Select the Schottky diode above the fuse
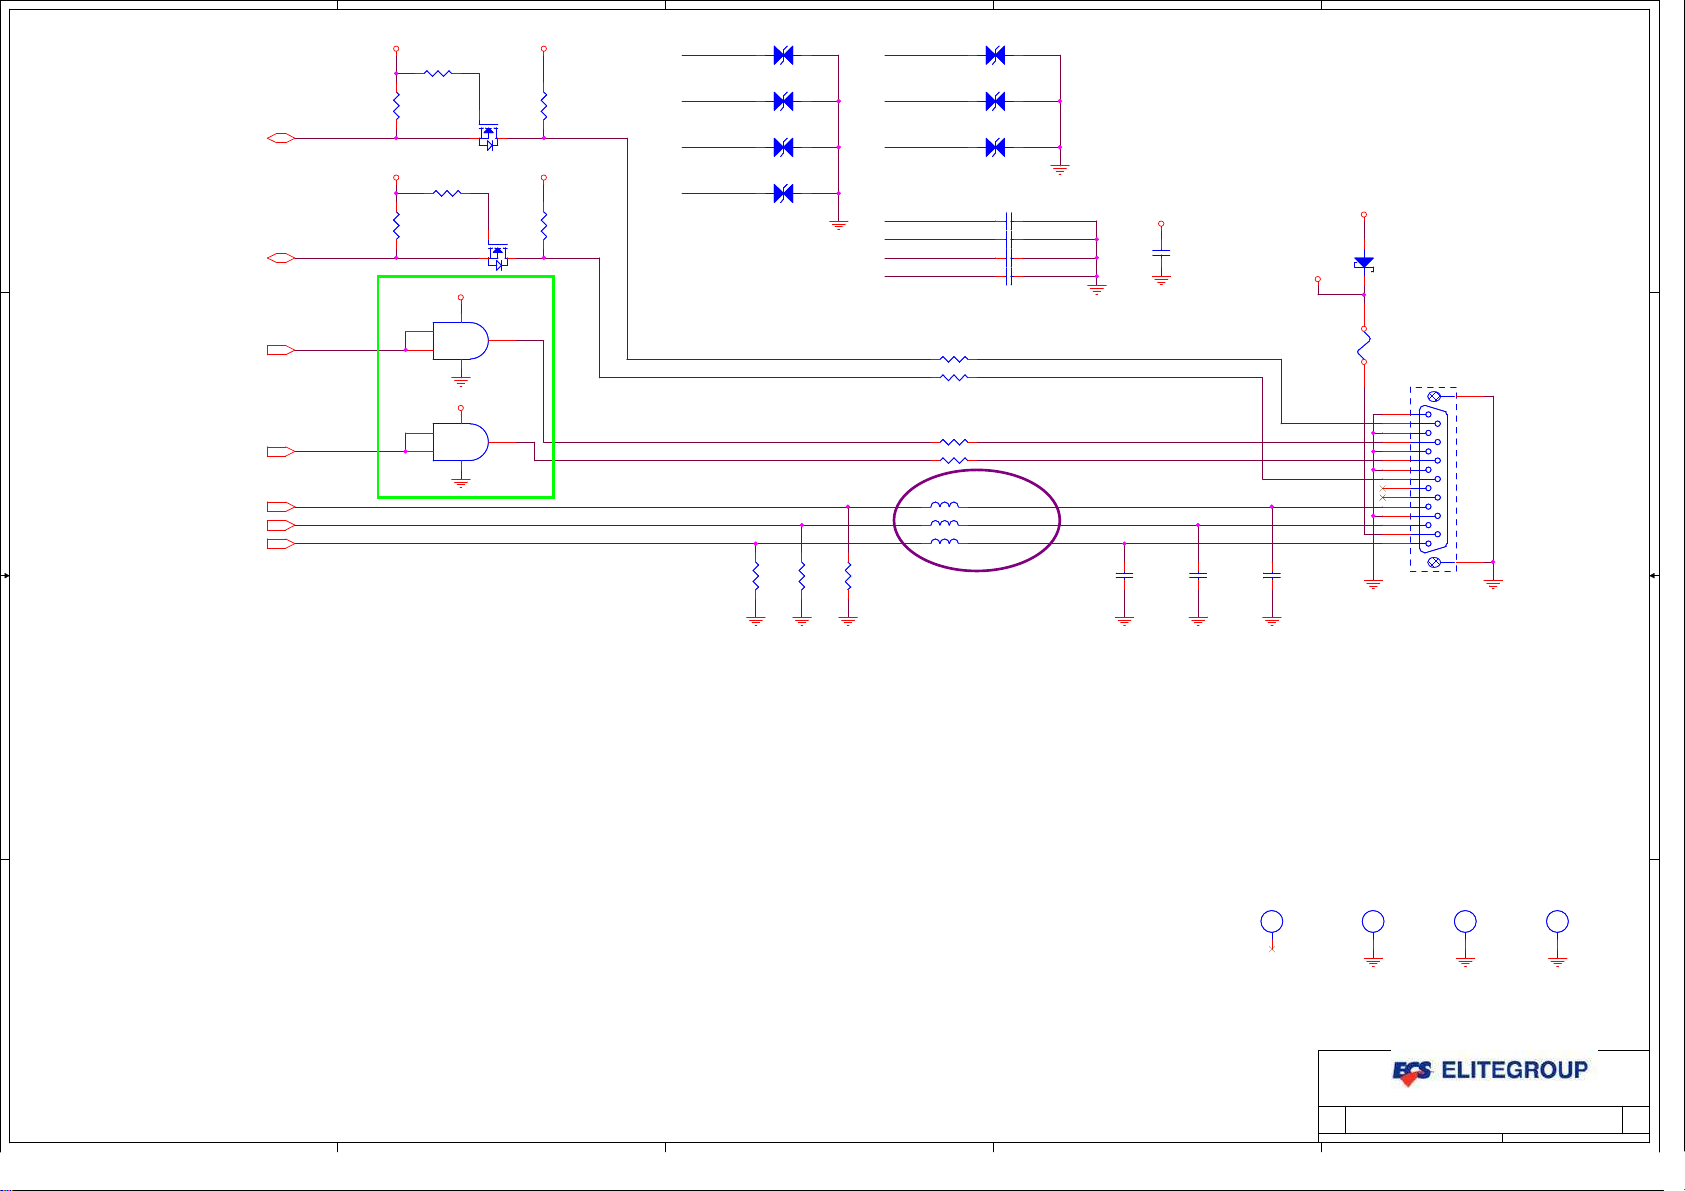1685x1191 pixels. tap(1364, 263)
